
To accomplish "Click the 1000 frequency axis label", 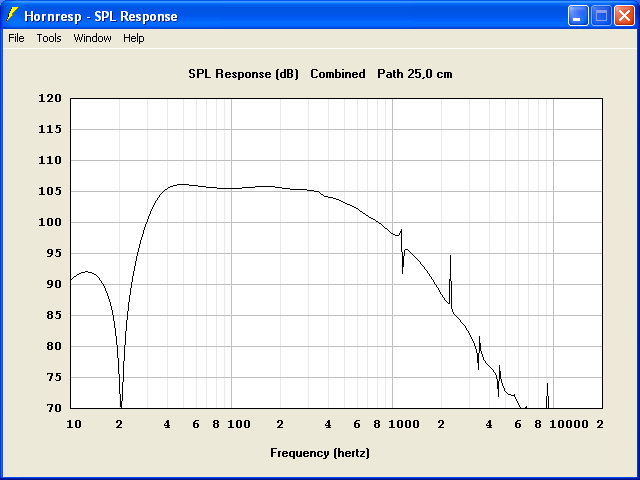I will pyautogui.click(x=403, y=424).
